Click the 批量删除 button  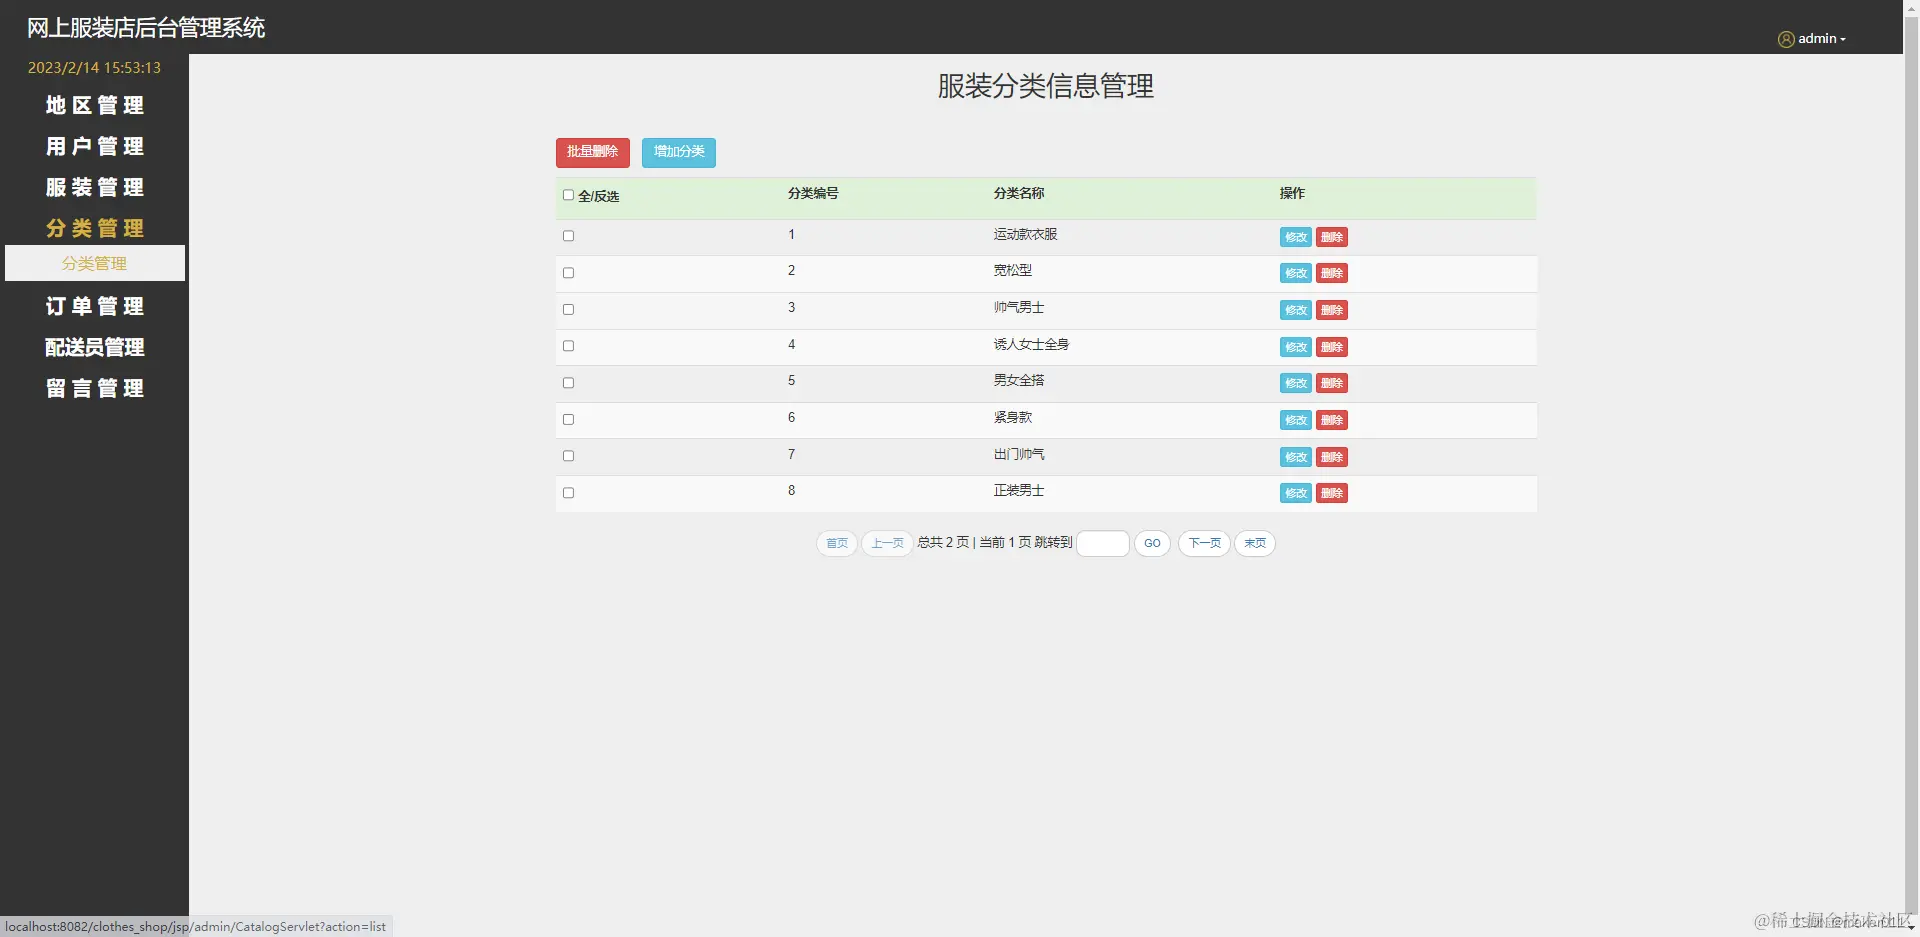[x=593, y=152]
